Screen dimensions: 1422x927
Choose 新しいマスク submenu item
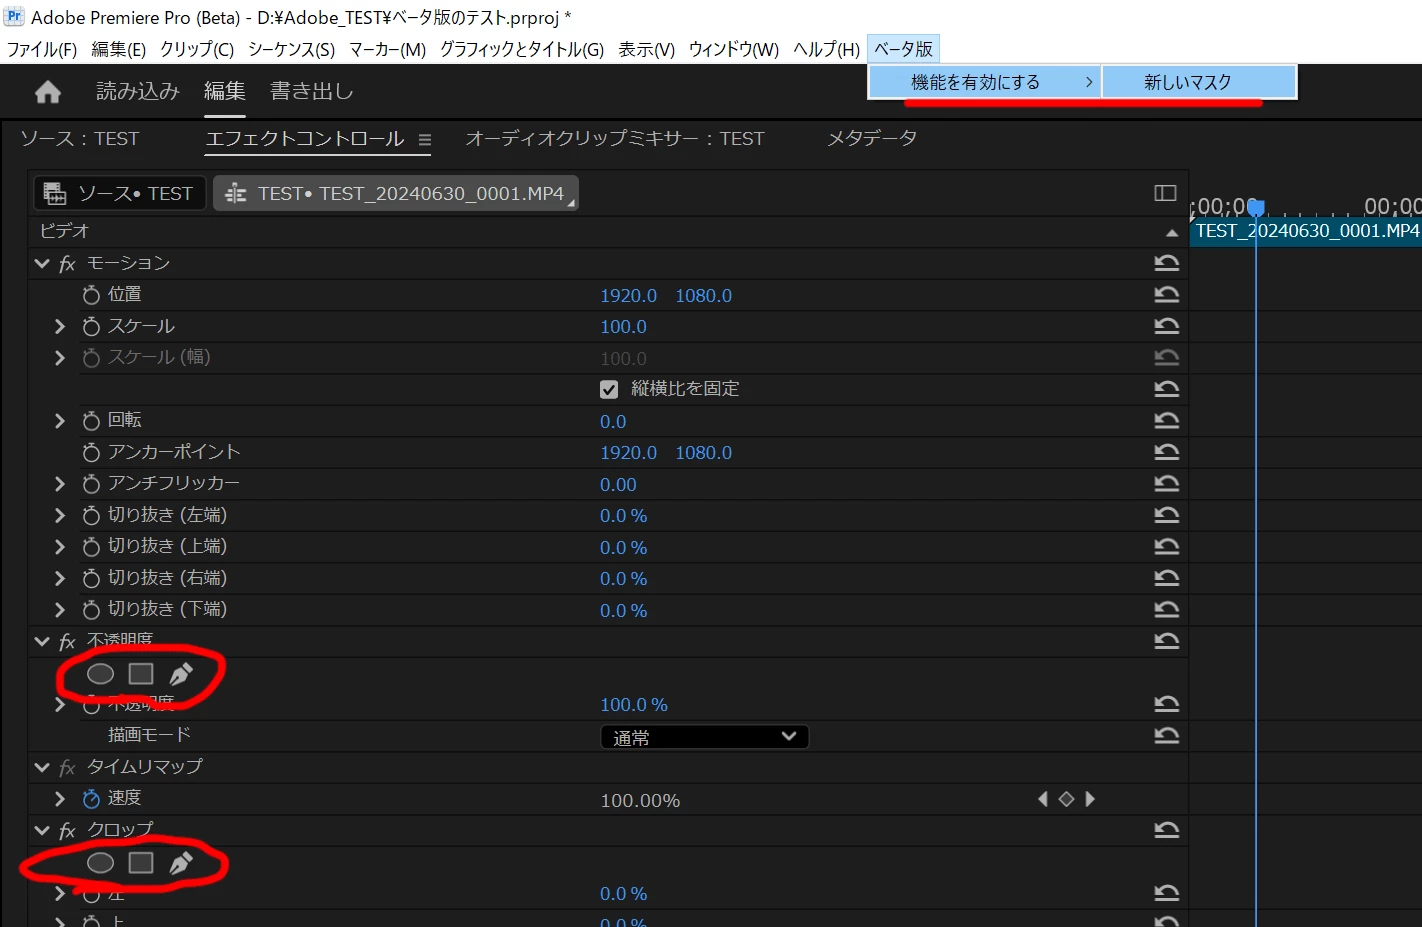(x=1199, y=82)
